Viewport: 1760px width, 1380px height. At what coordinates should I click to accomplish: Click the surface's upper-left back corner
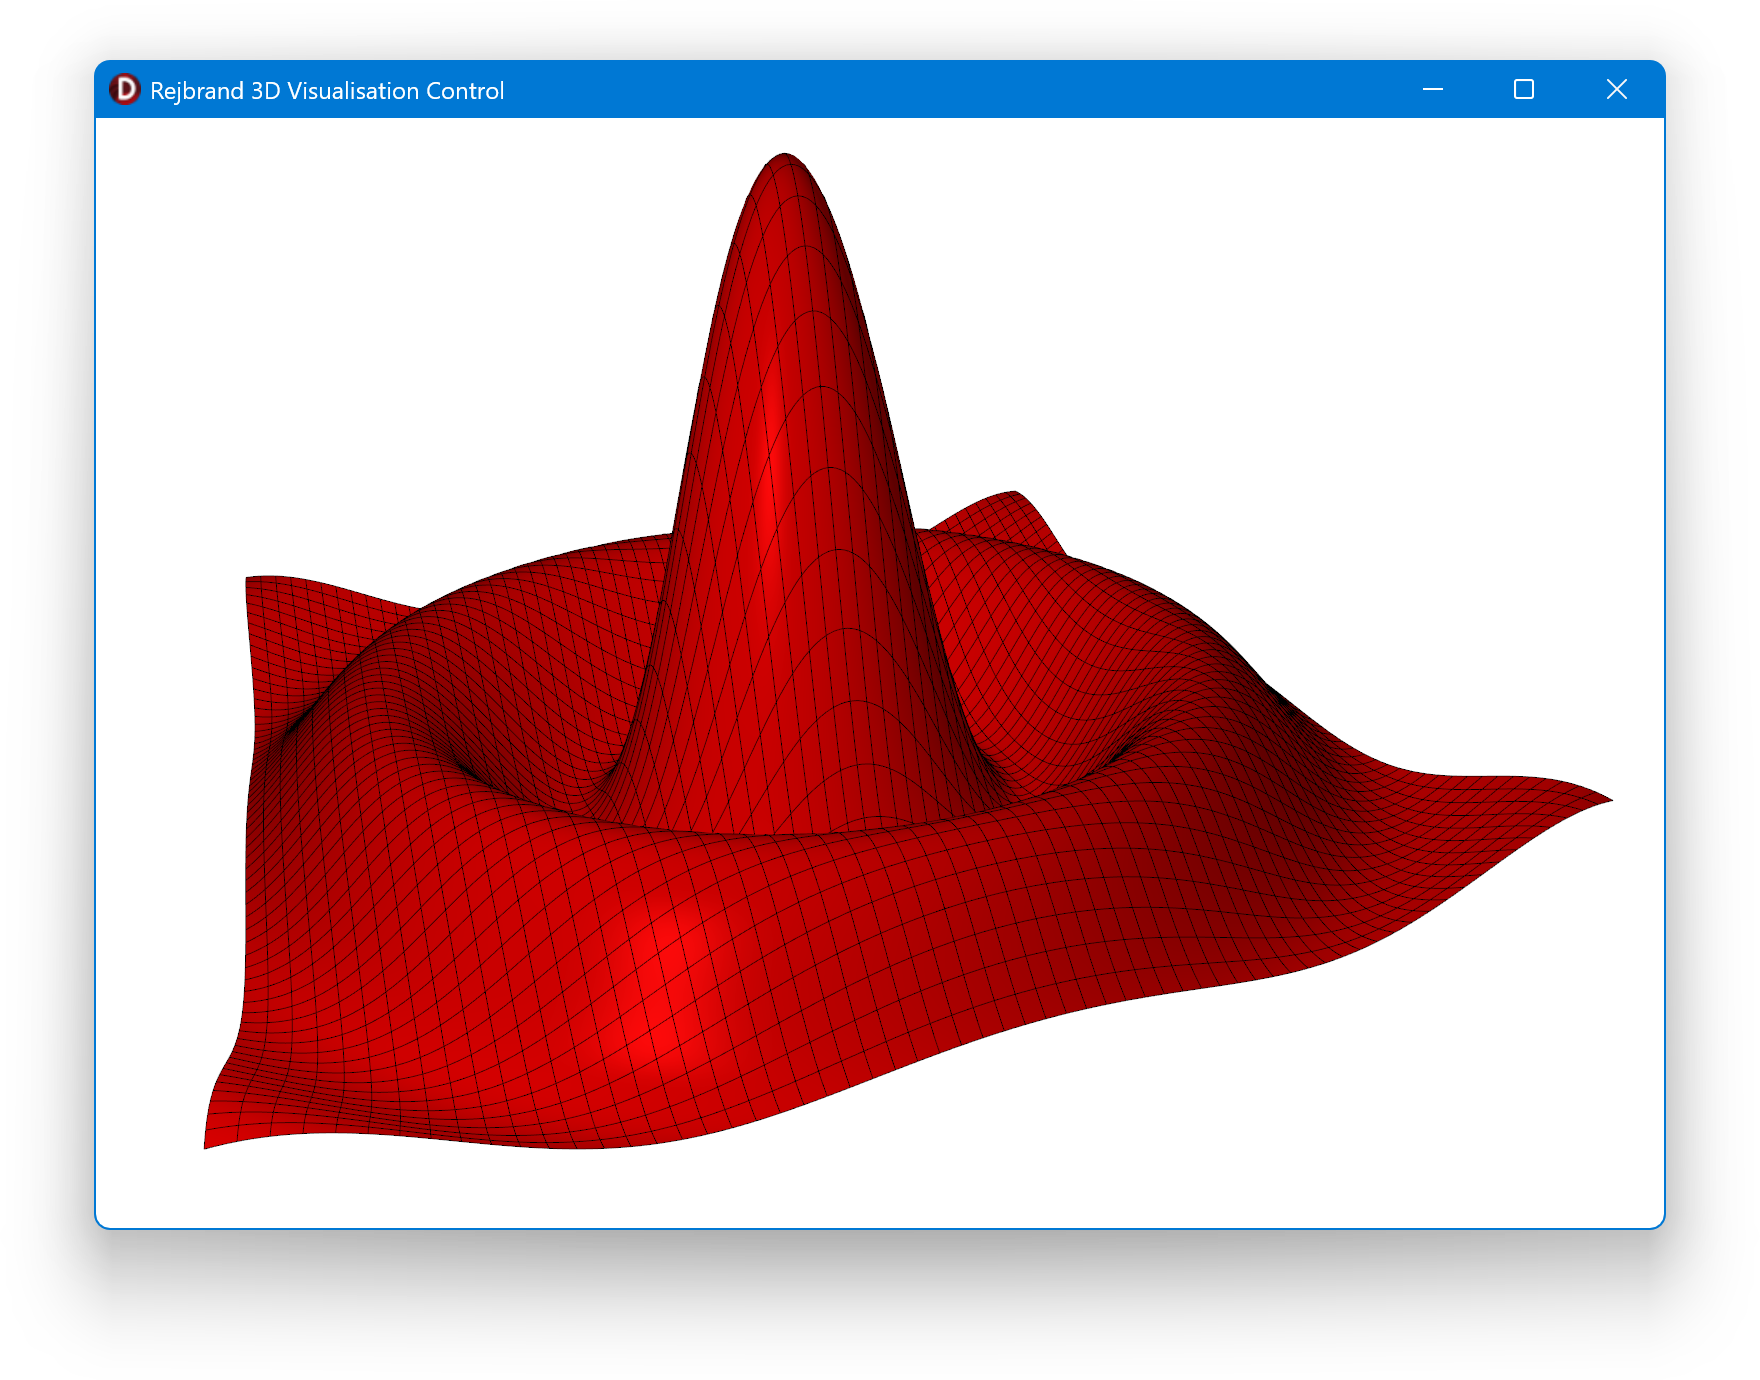[x=250, y=580]
